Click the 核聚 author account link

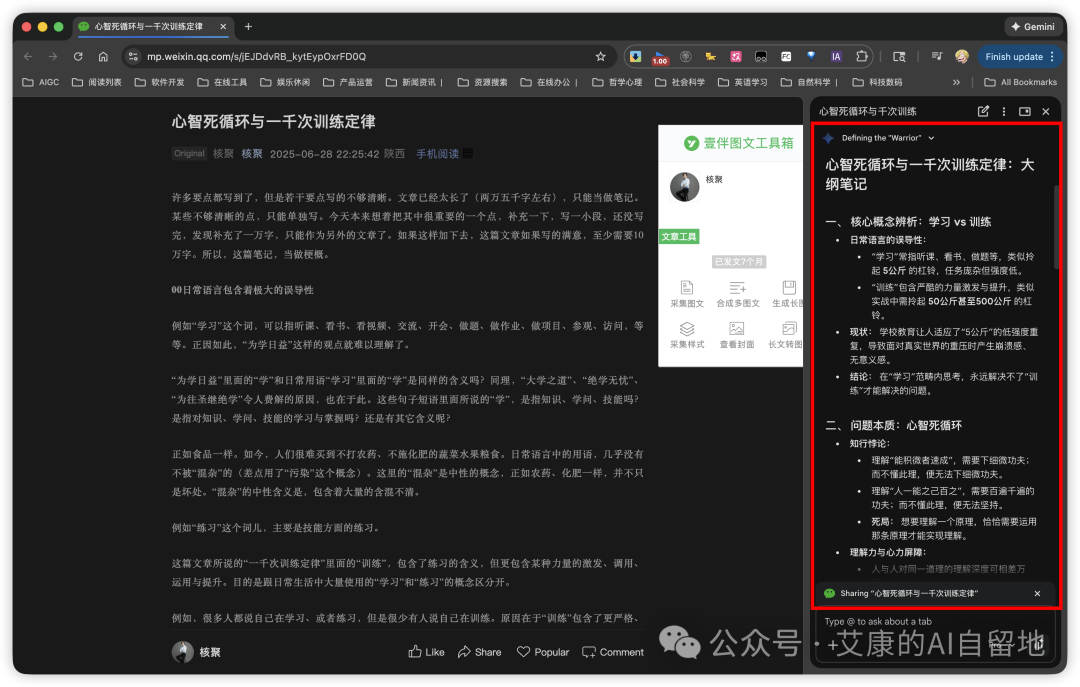tap(251, 154)
